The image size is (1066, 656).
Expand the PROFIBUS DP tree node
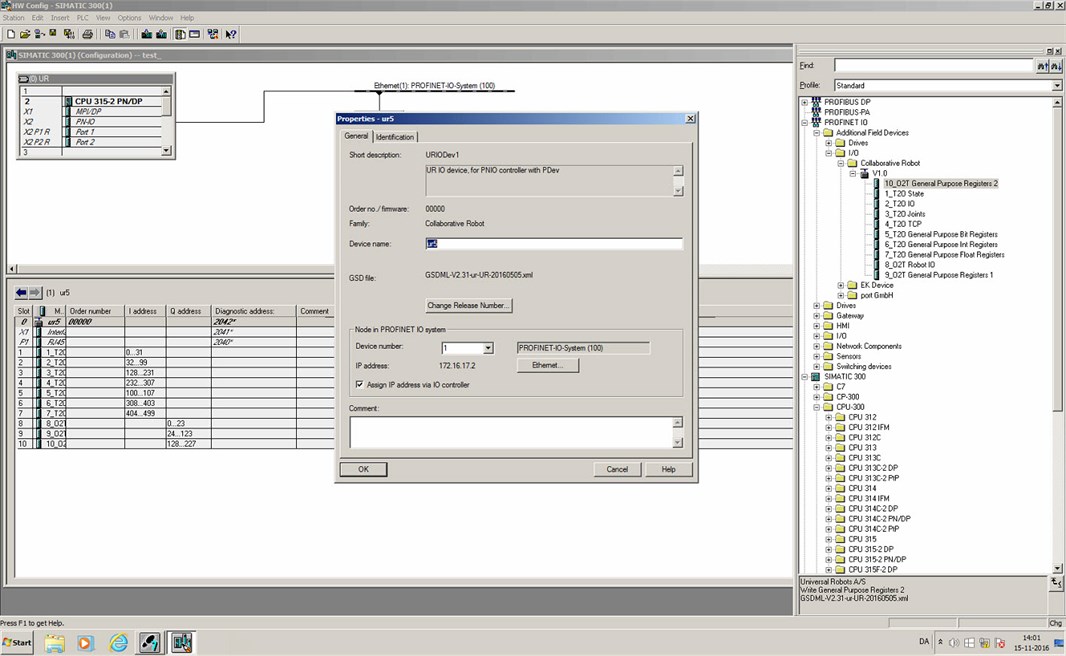[804, 102]
